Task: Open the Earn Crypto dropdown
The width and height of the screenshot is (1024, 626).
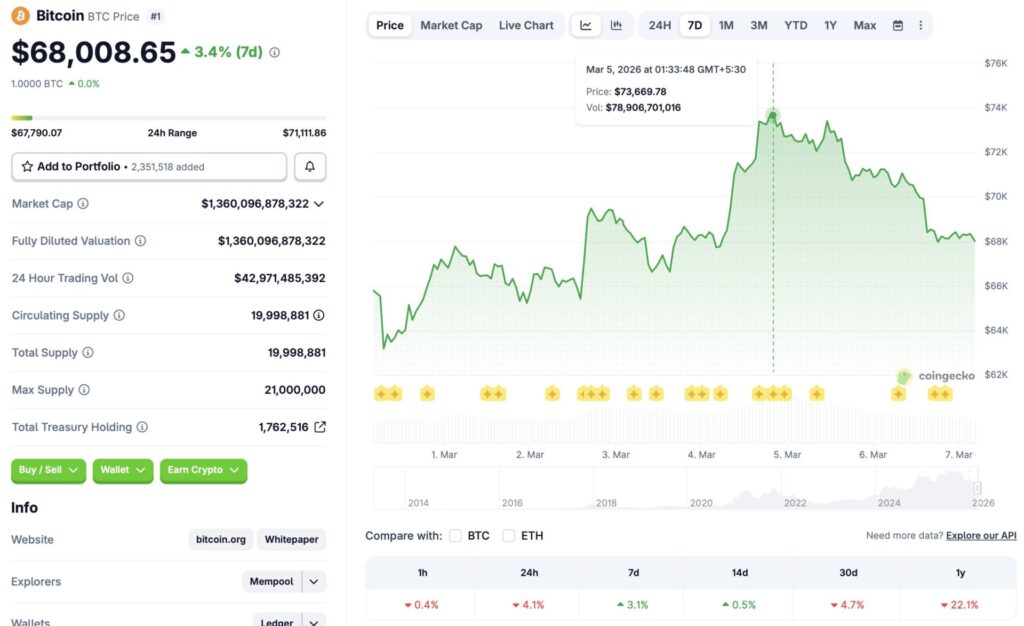Action: (203, 470)
